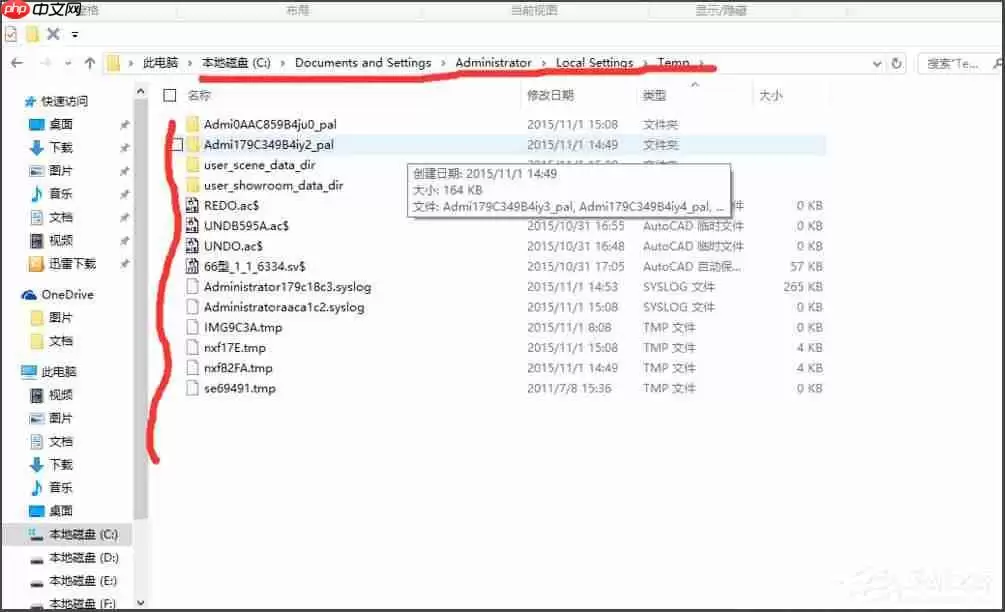This screenshot has width=1005, height=612.
Task: Click 'Local Settings' breadcrumb segment
Action: [x=594, y=63]
